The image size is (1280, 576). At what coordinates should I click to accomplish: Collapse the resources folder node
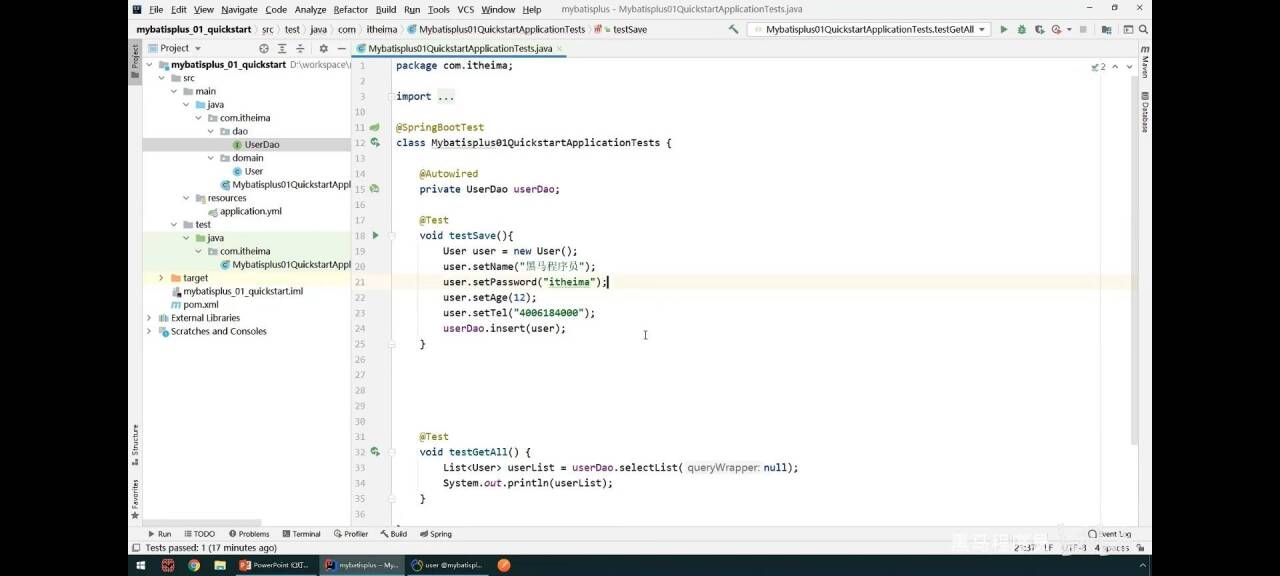tap(186, 198)
